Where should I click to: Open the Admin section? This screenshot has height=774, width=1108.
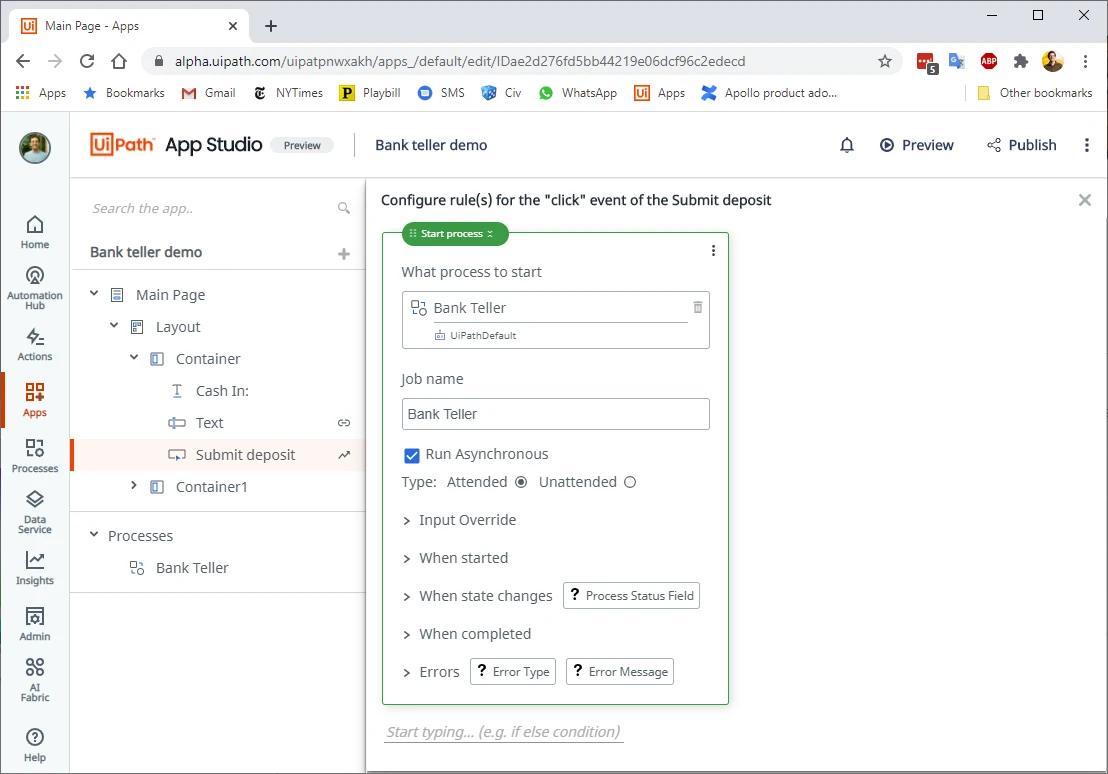click(x=35, y=624)
